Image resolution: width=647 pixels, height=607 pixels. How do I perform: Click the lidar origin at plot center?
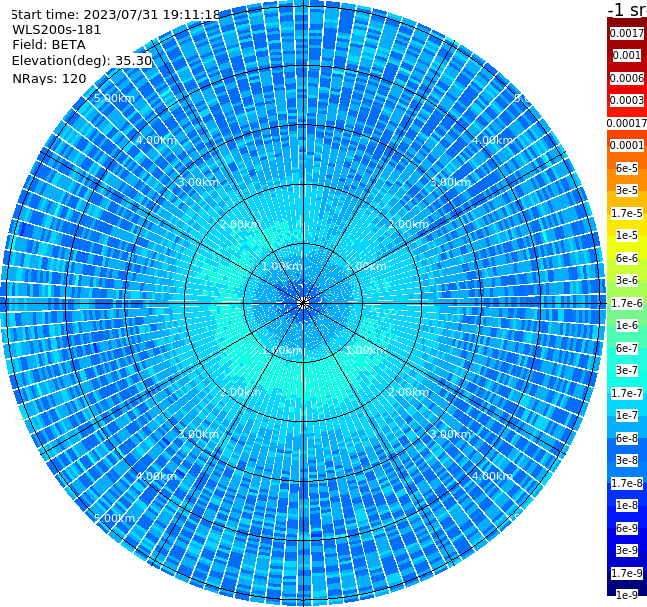[303, 303]
